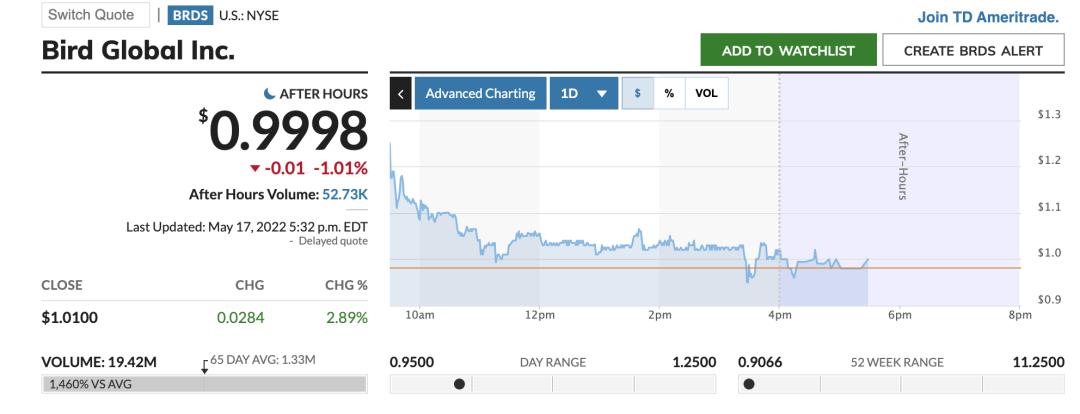Screen dimensions: 1080x414
Task: Click the volume 1,460% vs avg bar
Action: coord(204,384)
